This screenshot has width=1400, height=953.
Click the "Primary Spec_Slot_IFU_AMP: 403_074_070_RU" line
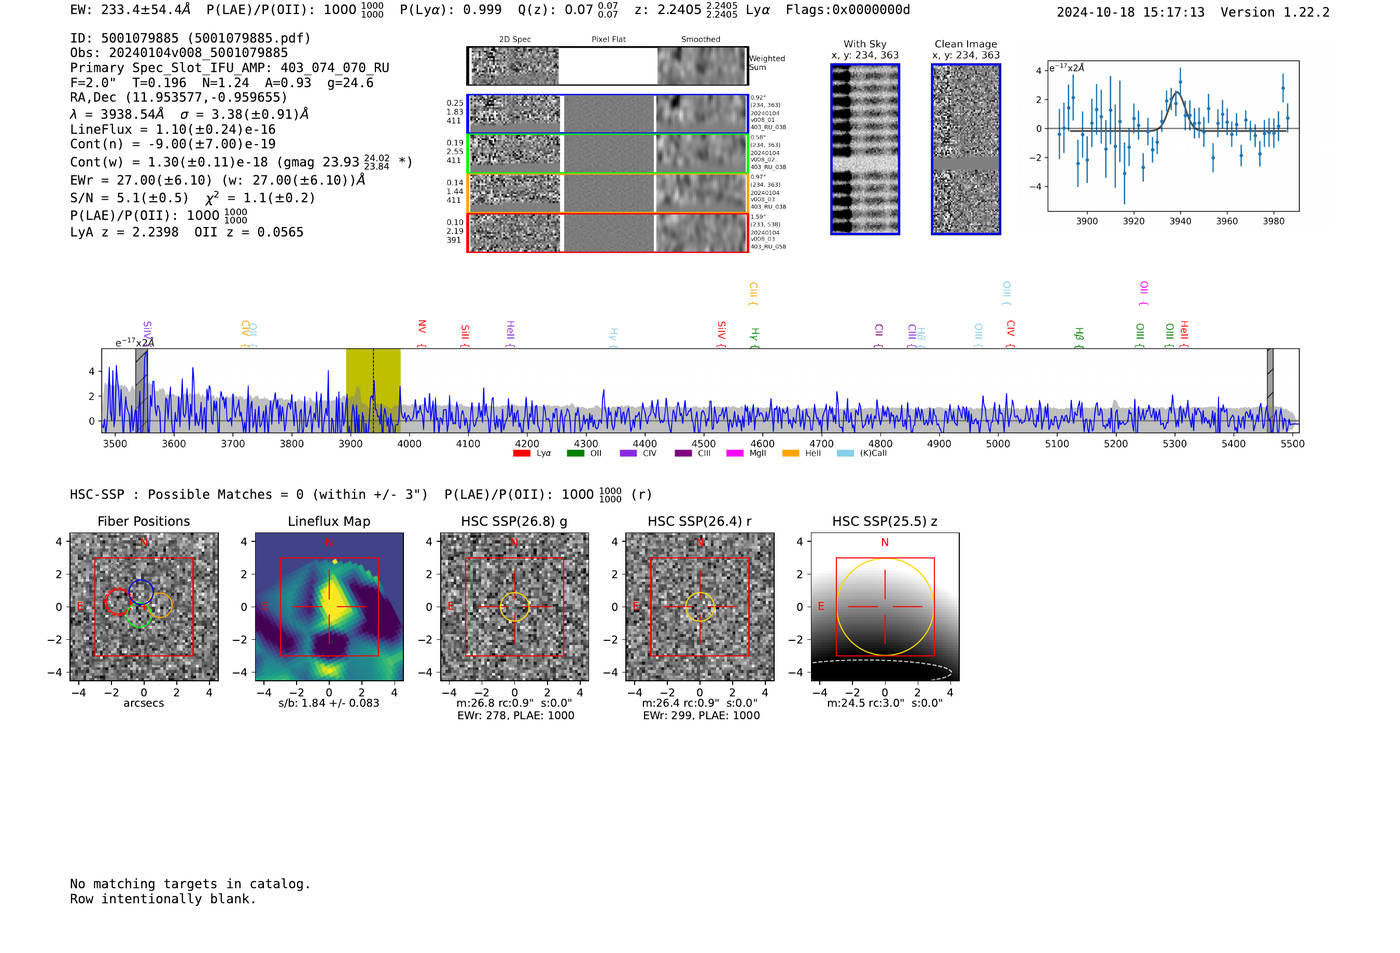230,68
